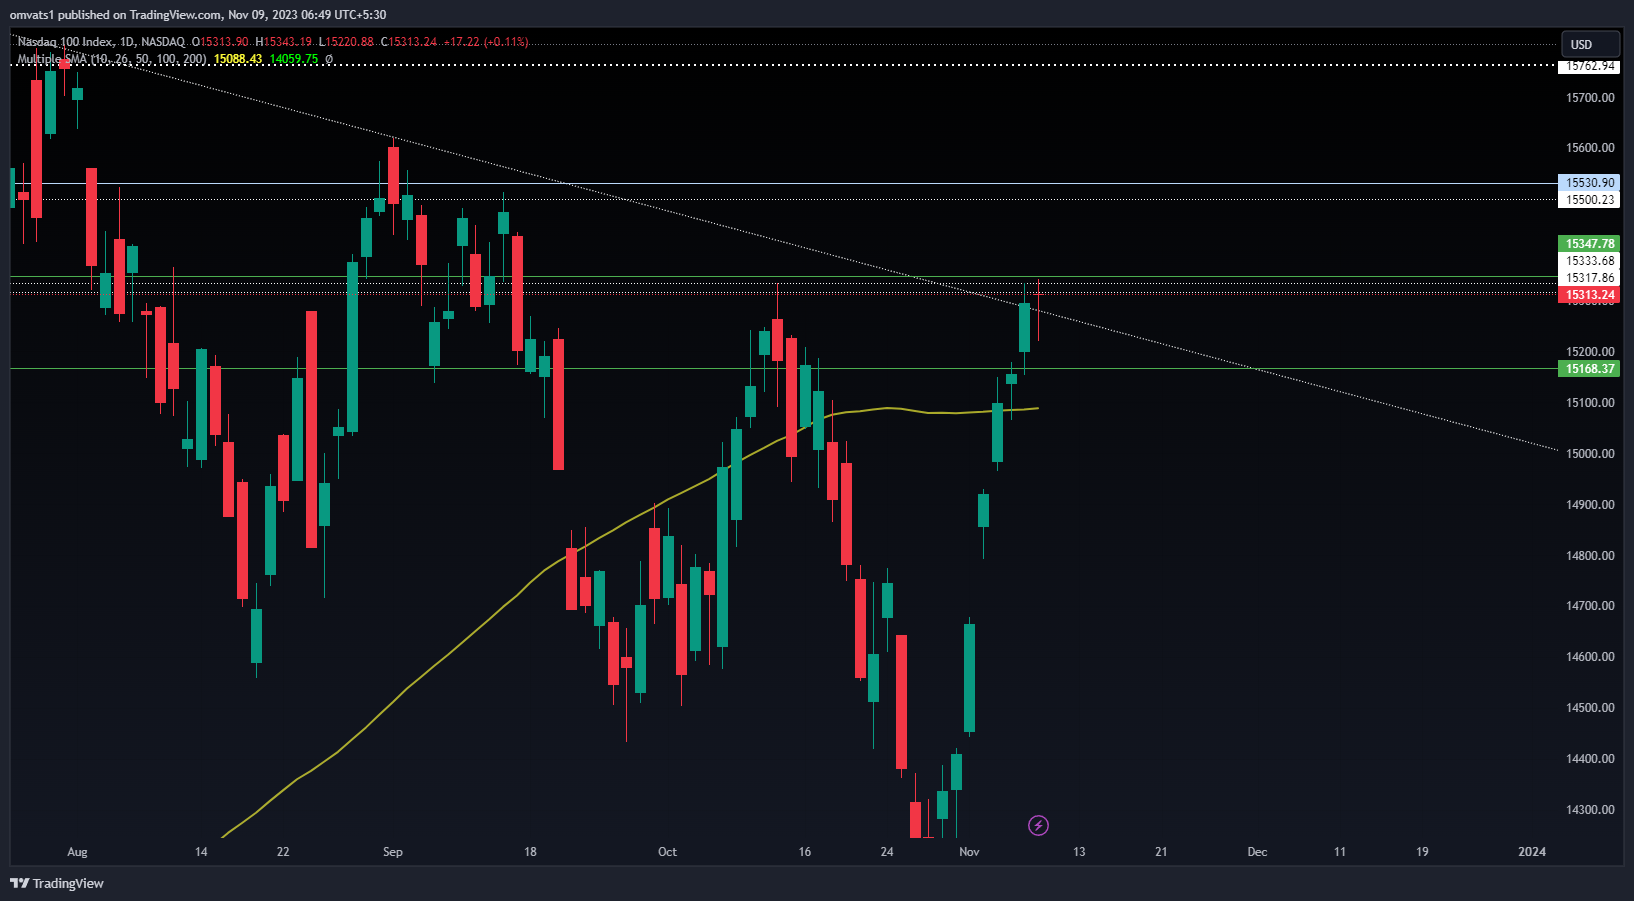The height and width of the screenshot is (901, 1634).
Task: Click the Sep label on time axis
Action: 393,852
